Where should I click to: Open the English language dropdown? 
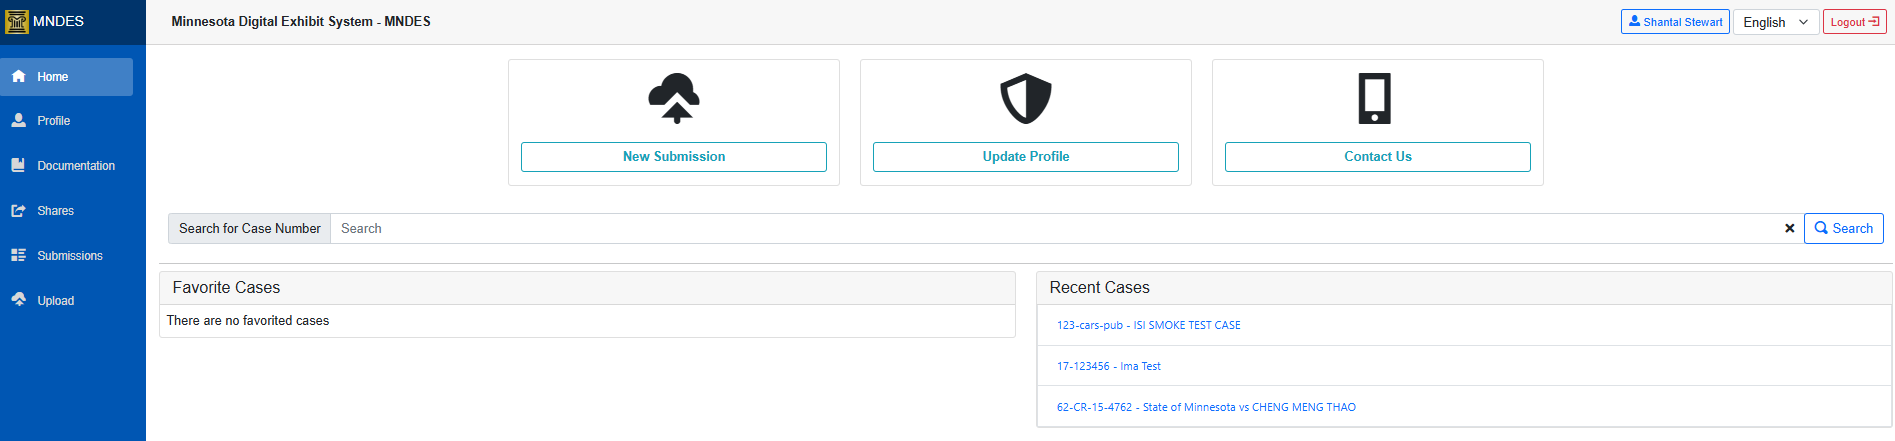[x=1776, y=22]
